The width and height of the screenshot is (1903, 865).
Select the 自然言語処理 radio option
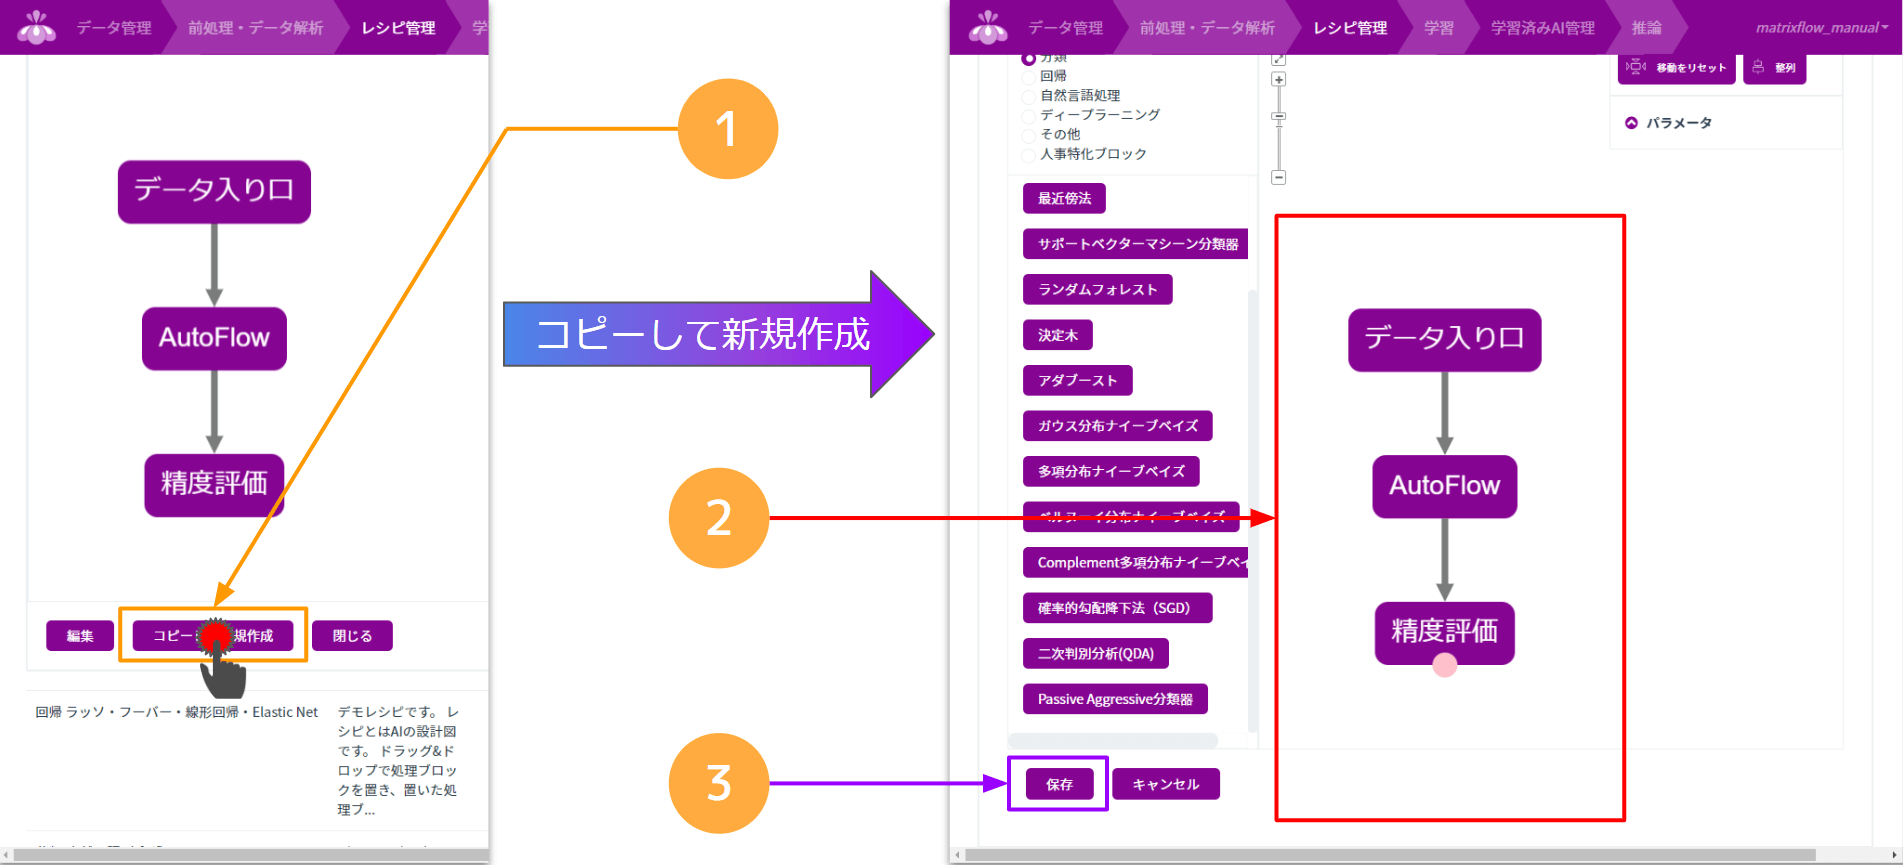coord(1028,96)
